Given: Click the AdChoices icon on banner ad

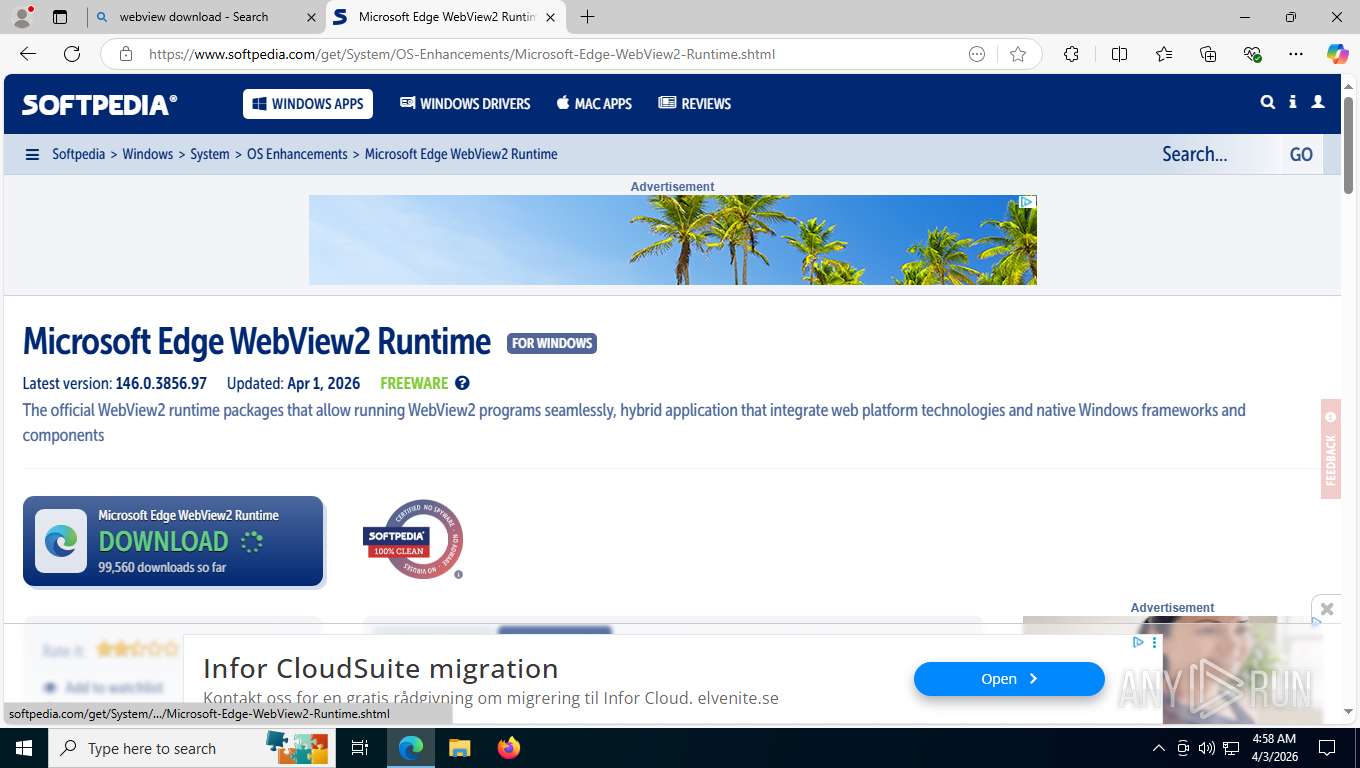Looking at the screenshot, I should click(x=1027, y=202).
